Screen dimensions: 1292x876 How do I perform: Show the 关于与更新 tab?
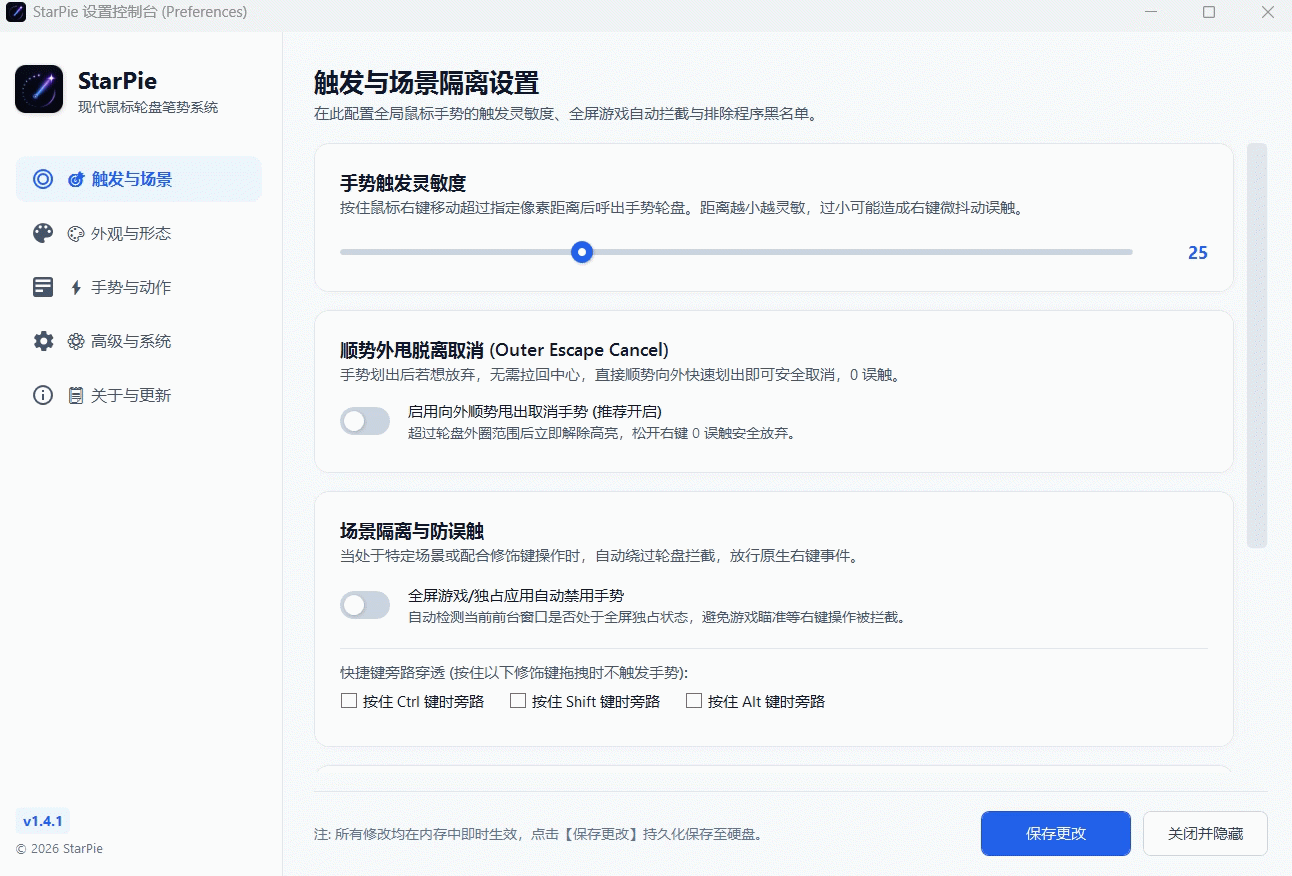pyautogui.click(x=139, y=395)
